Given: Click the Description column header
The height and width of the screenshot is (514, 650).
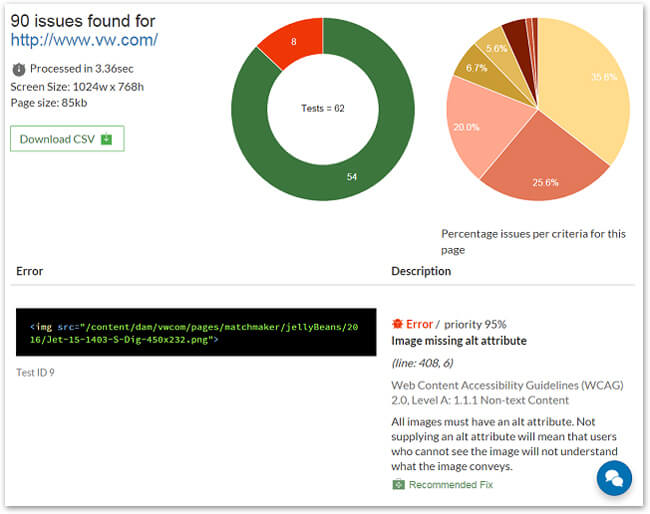Looking at the screenshot, I should pyautogui.click(x=421, y=271).
